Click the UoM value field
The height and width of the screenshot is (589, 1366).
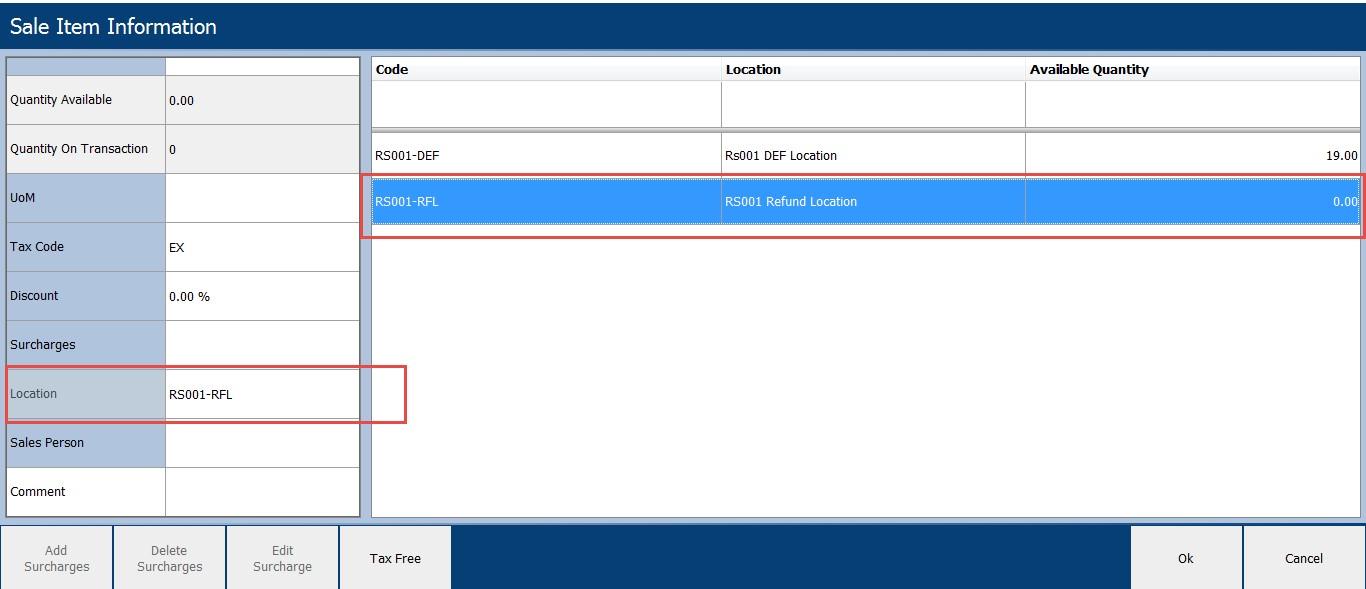262,198
